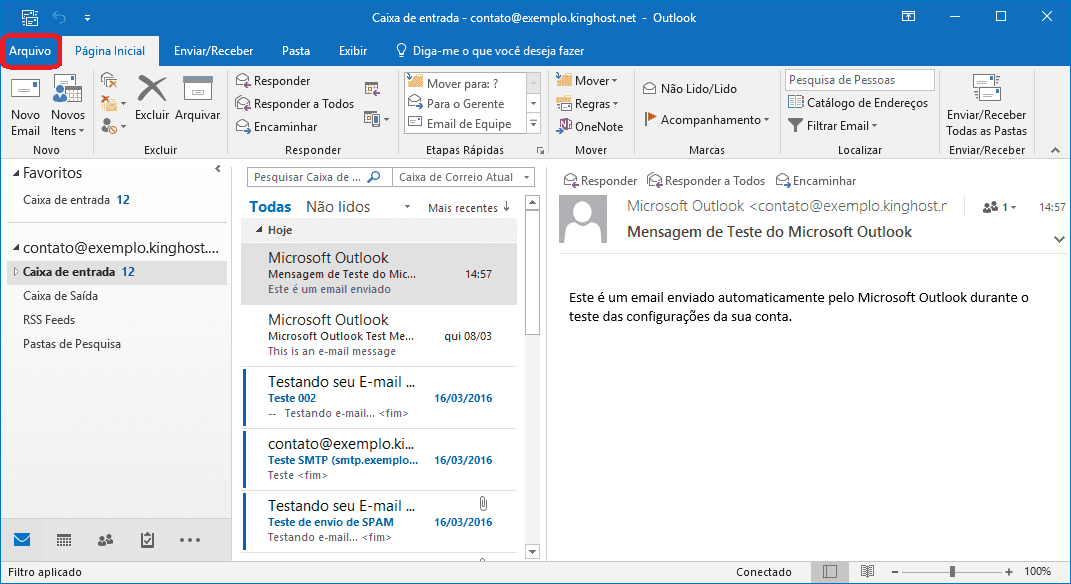Open People view in navigation bar
Viewport: 1071px width, 584px height.
point(105,540)
